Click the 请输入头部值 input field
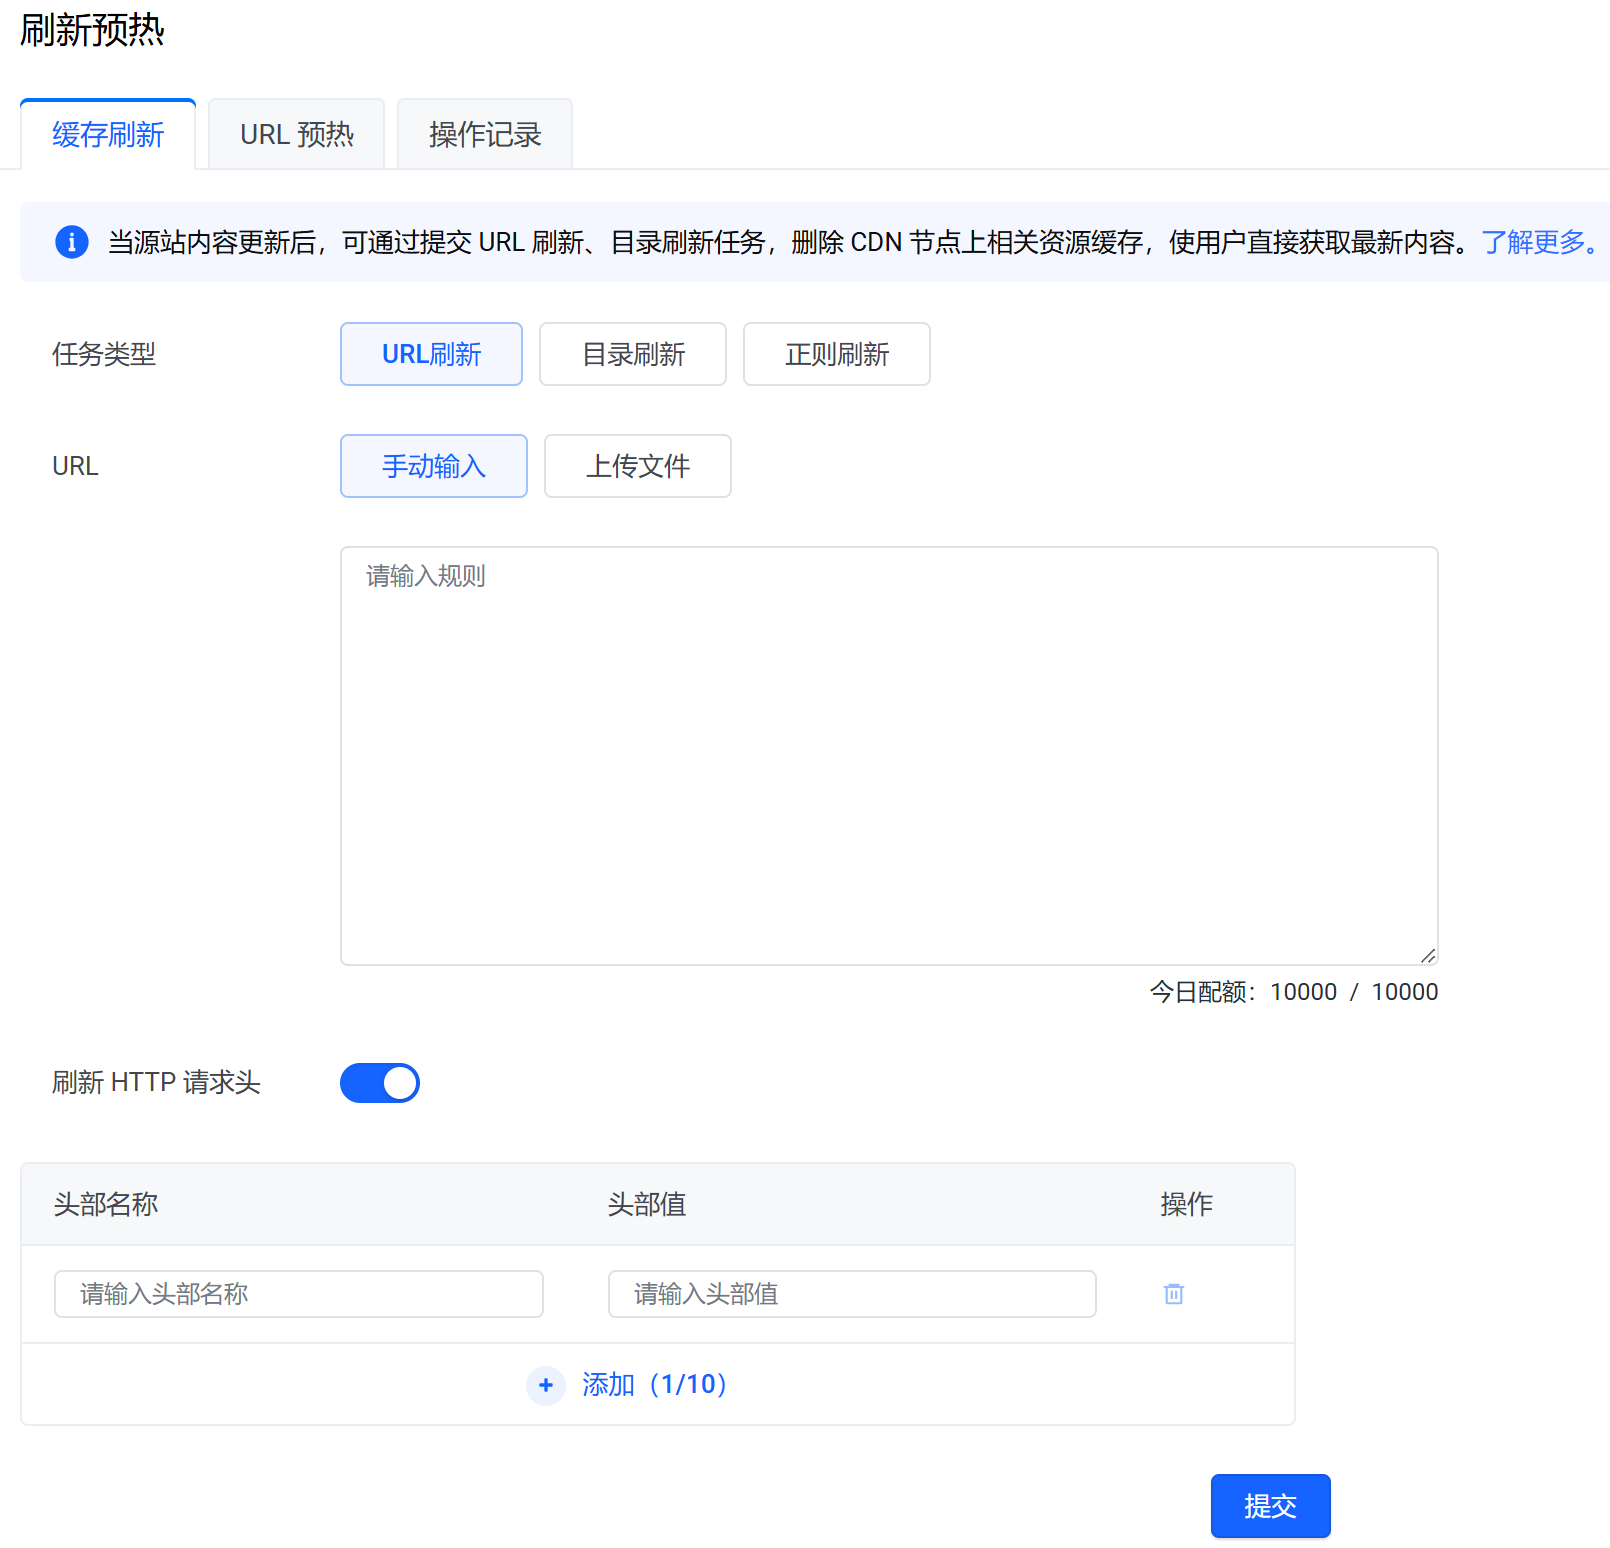The width and height of the screenshot is (1610, 1548). [852, 1294]
